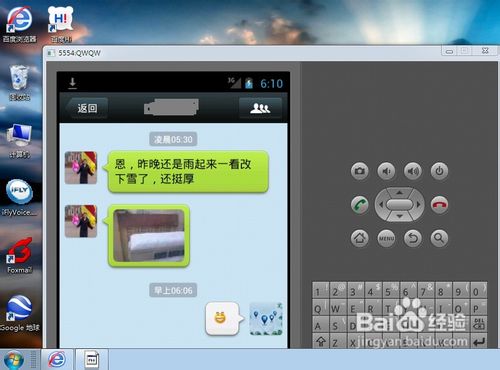Click the 4 key on emulator keyboard
This screenshot has height=370, width=500.
(374, 290)
